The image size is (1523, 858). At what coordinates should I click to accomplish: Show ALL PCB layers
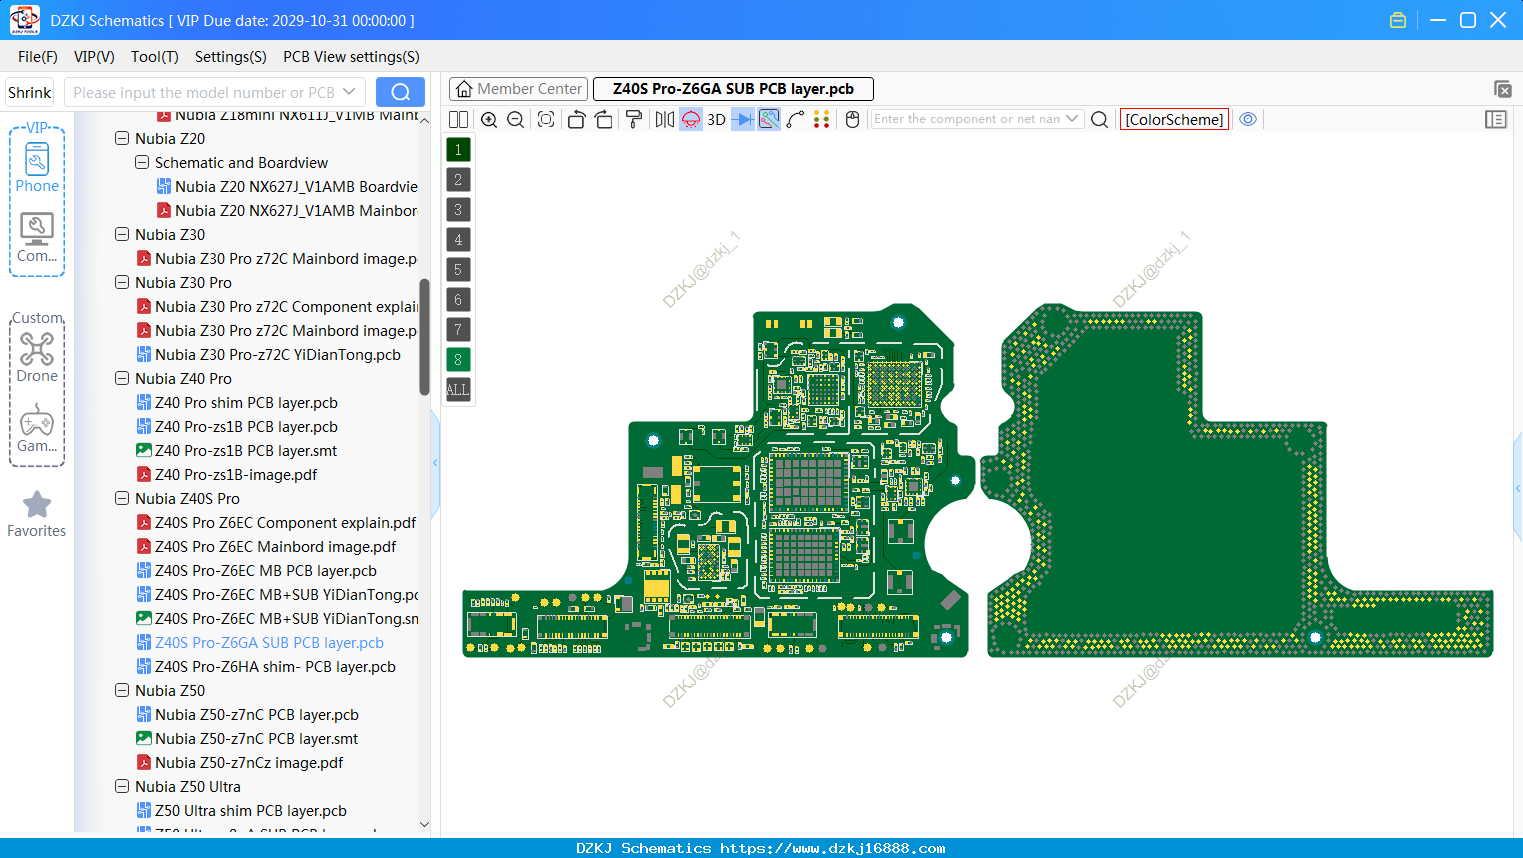pyautogui.click(x=458, y=390)
